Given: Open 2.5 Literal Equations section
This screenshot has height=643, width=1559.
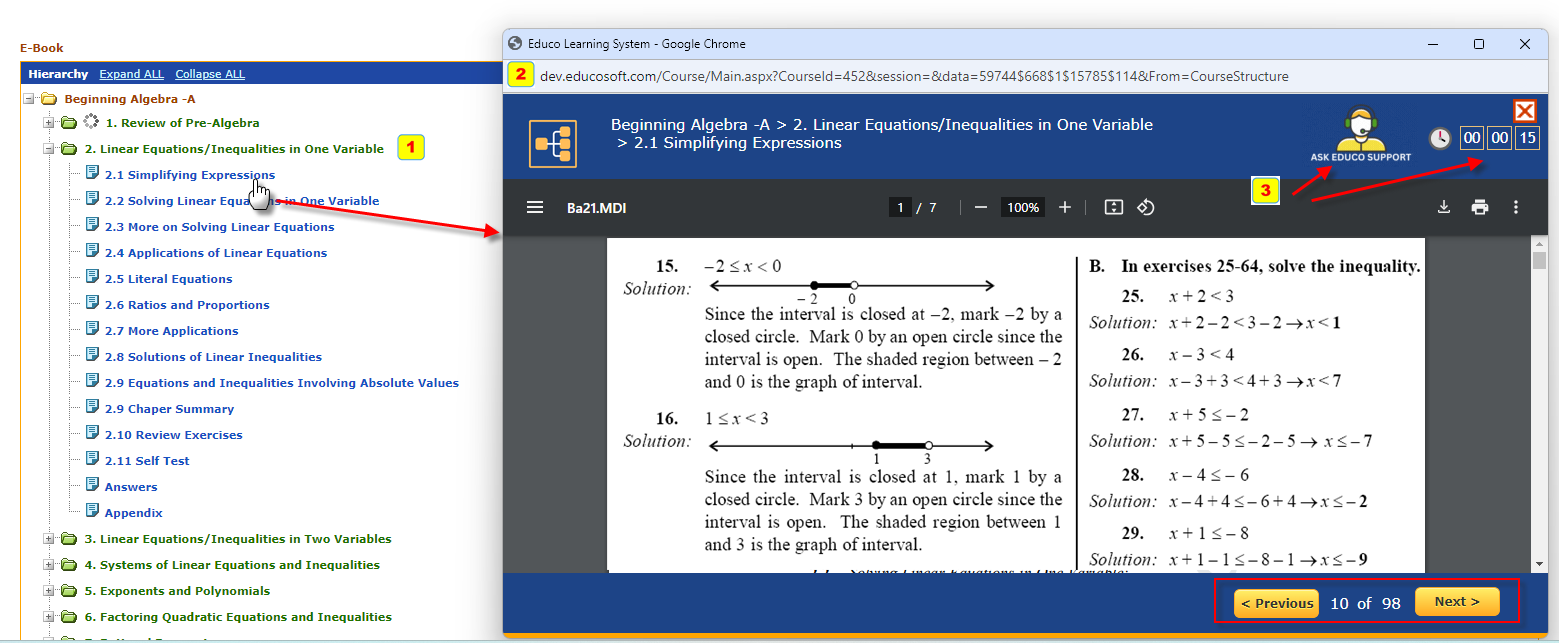Looking at the screenshot, I should [x=168, y=279].
